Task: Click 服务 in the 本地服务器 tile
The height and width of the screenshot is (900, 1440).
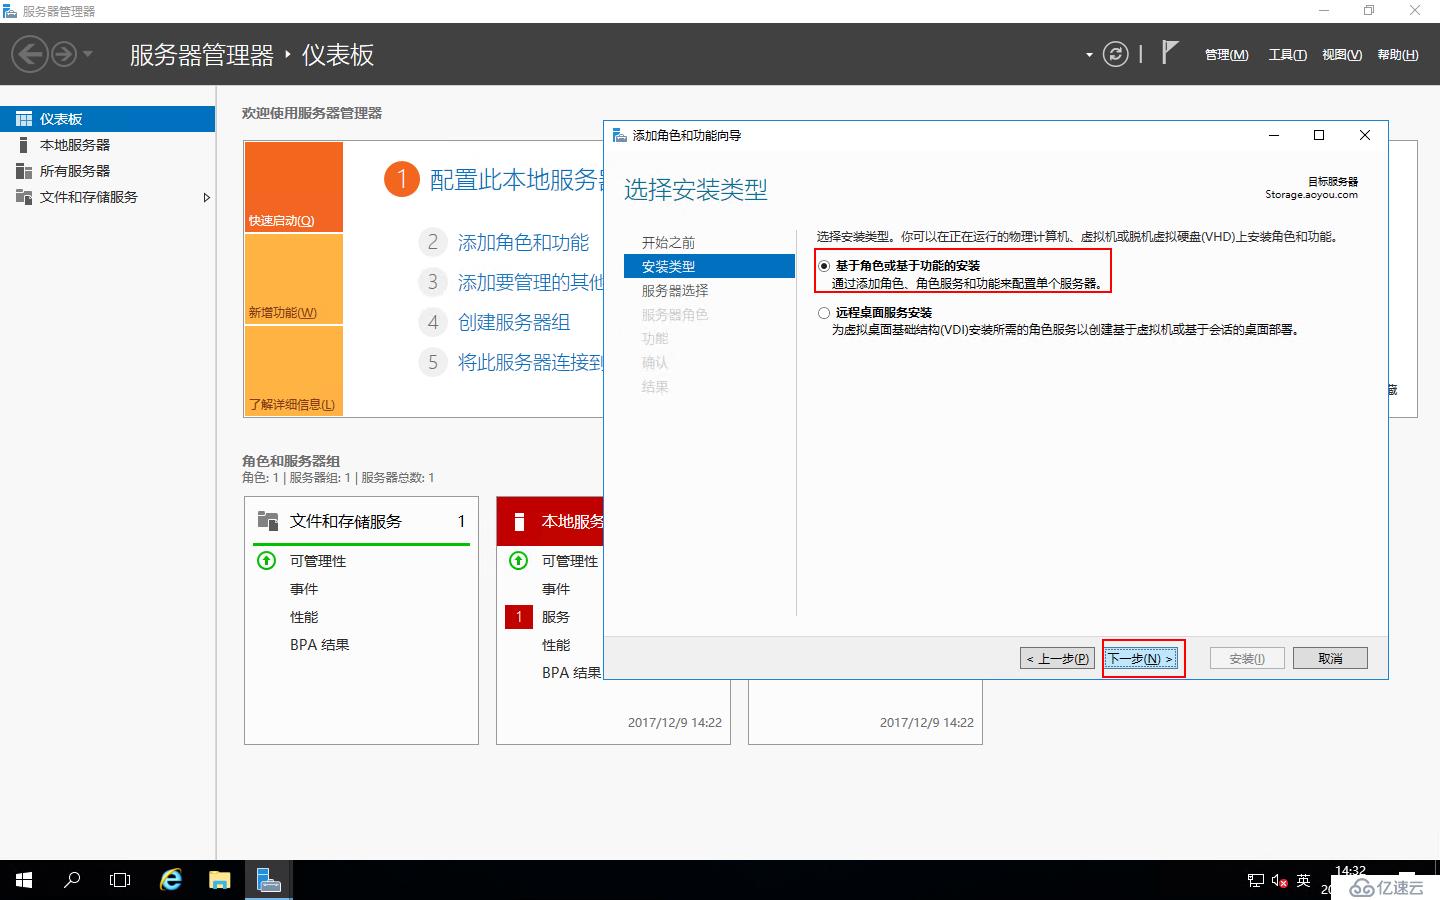Action: pyautogui.click(x=556, y=617)
